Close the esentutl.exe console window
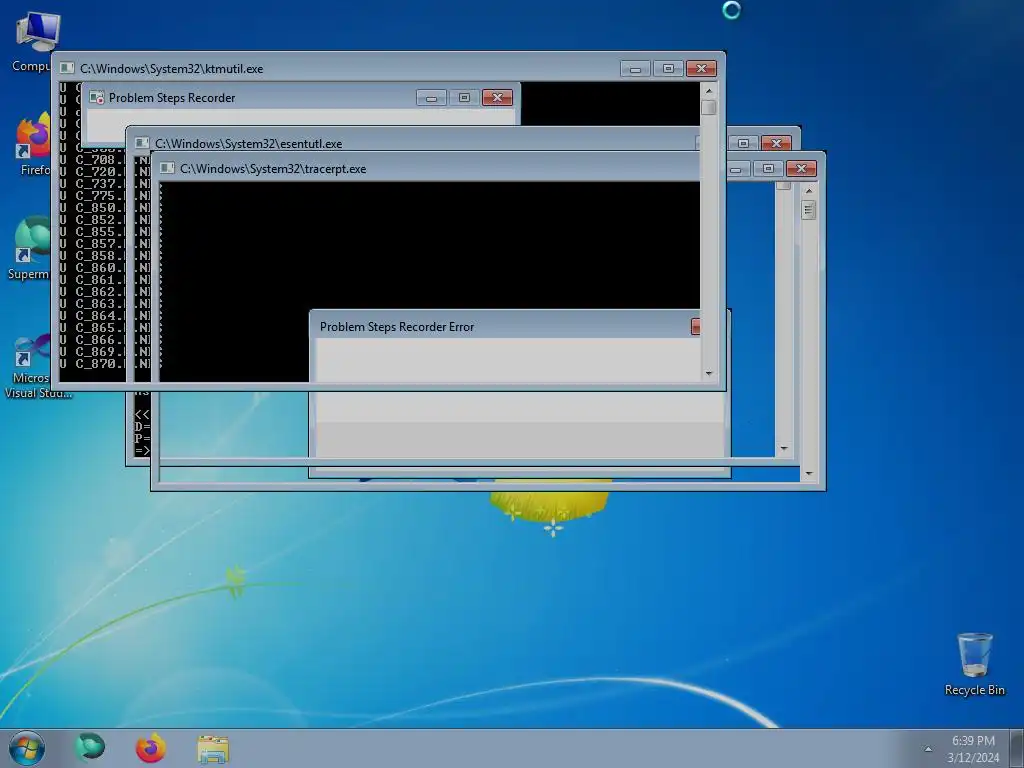This screenshot has height=768, width=1024. (x=776, y=143)
